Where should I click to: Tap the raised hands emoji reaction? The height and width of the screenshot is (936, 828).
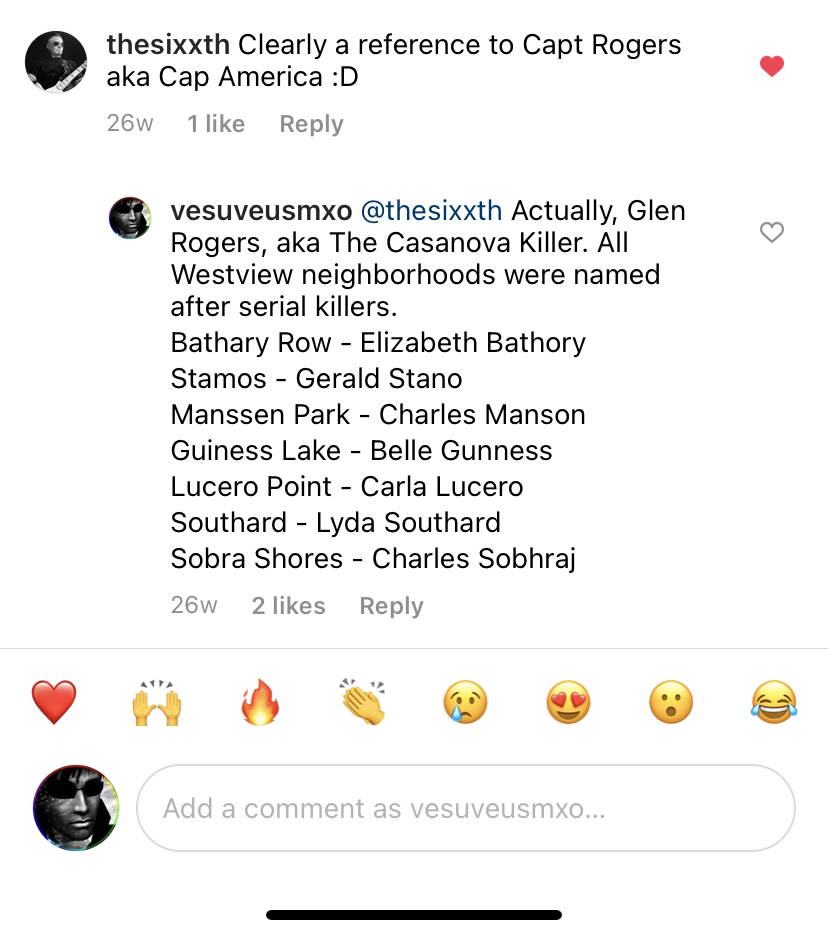(157, 702)
